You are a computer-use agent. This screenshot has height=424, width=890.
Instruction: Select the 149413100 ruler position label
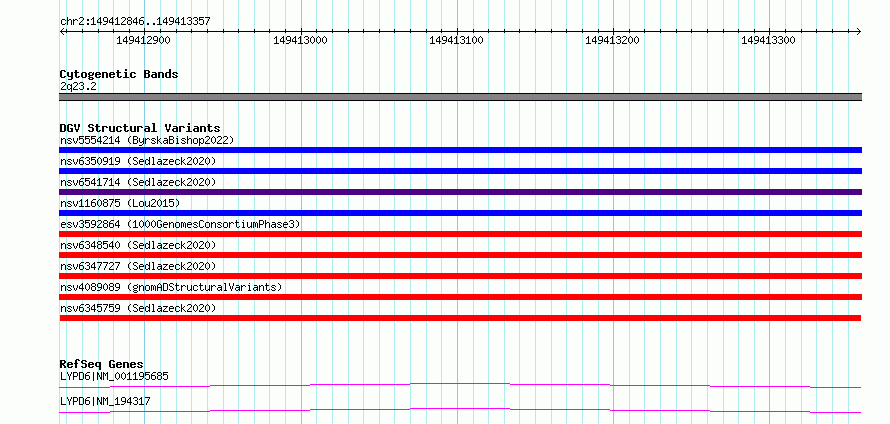(456, 40)
